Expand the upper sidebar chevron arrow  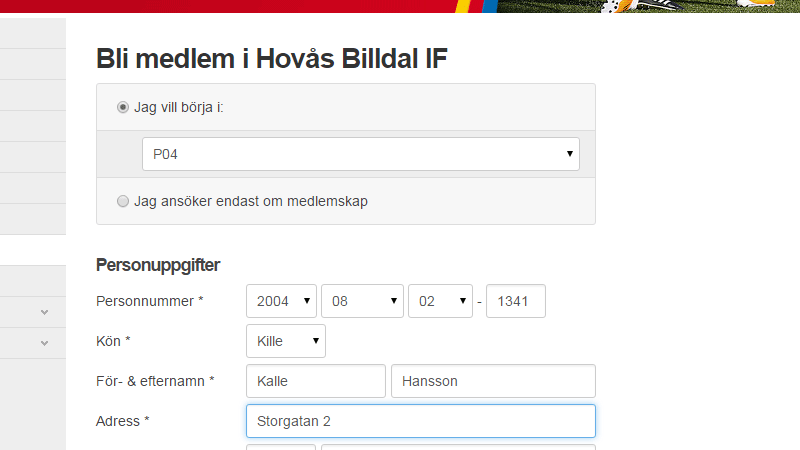tap(44, 312)
